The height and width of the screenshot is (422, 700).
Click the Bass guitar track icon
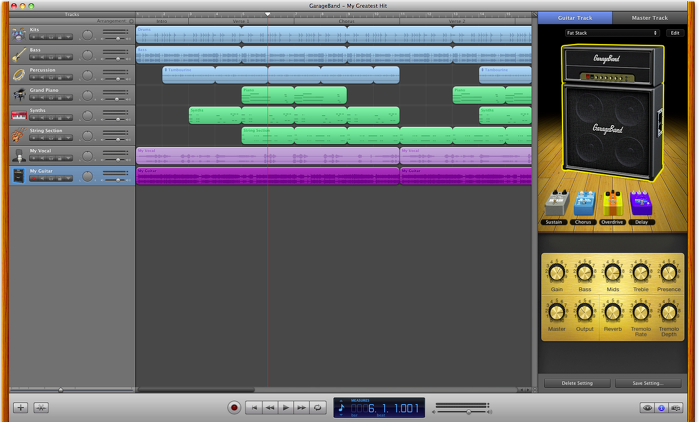click(x=19, y=54)
